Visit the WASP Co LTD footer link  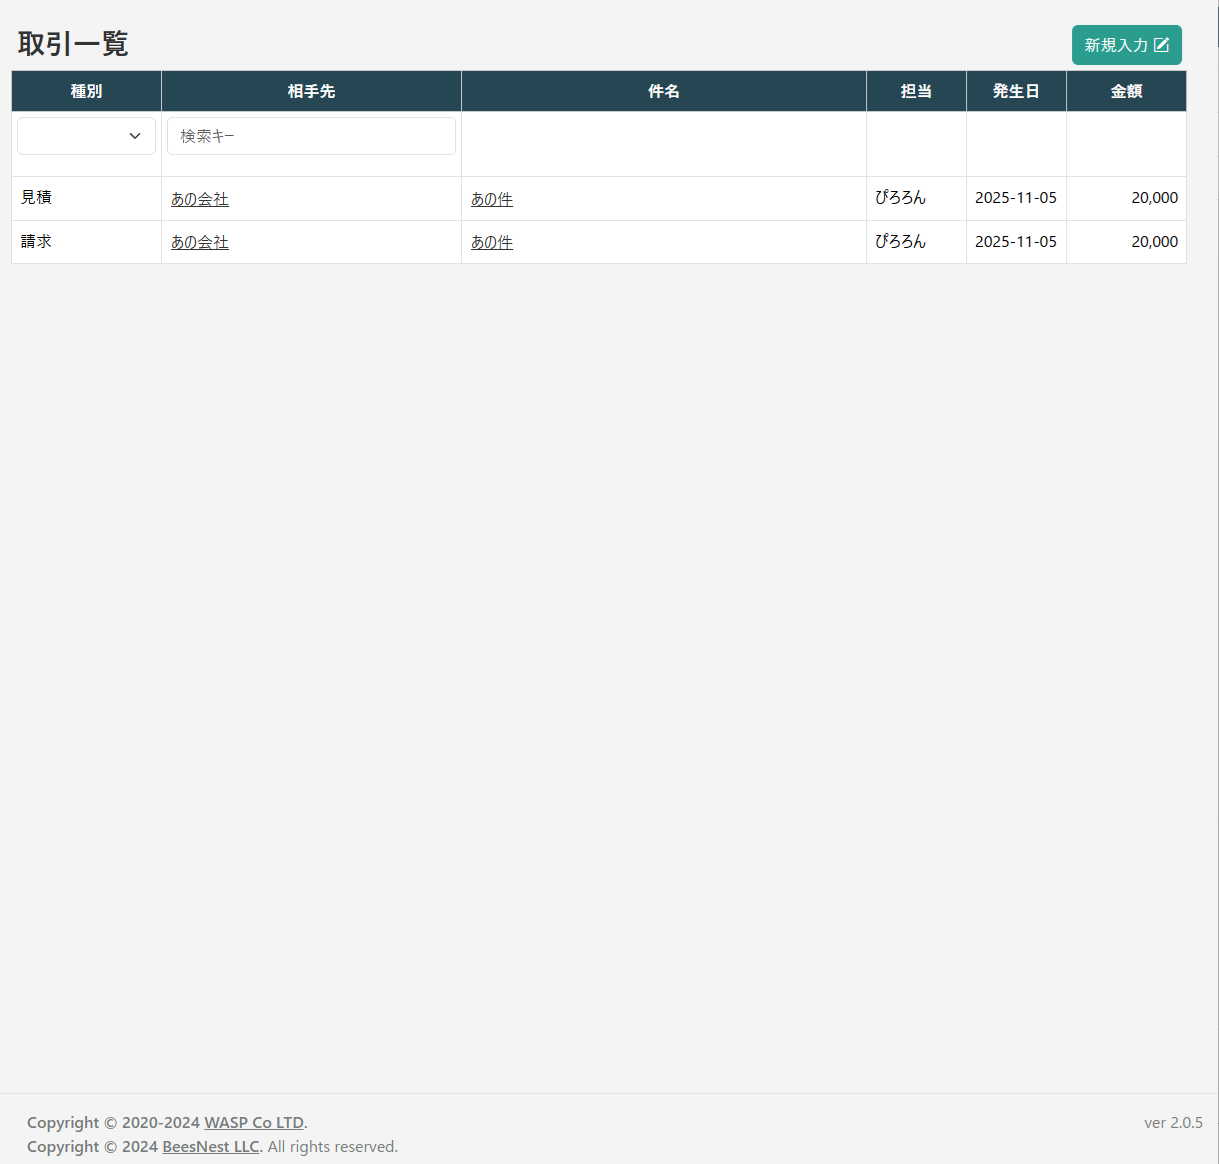click(254, 1122)
